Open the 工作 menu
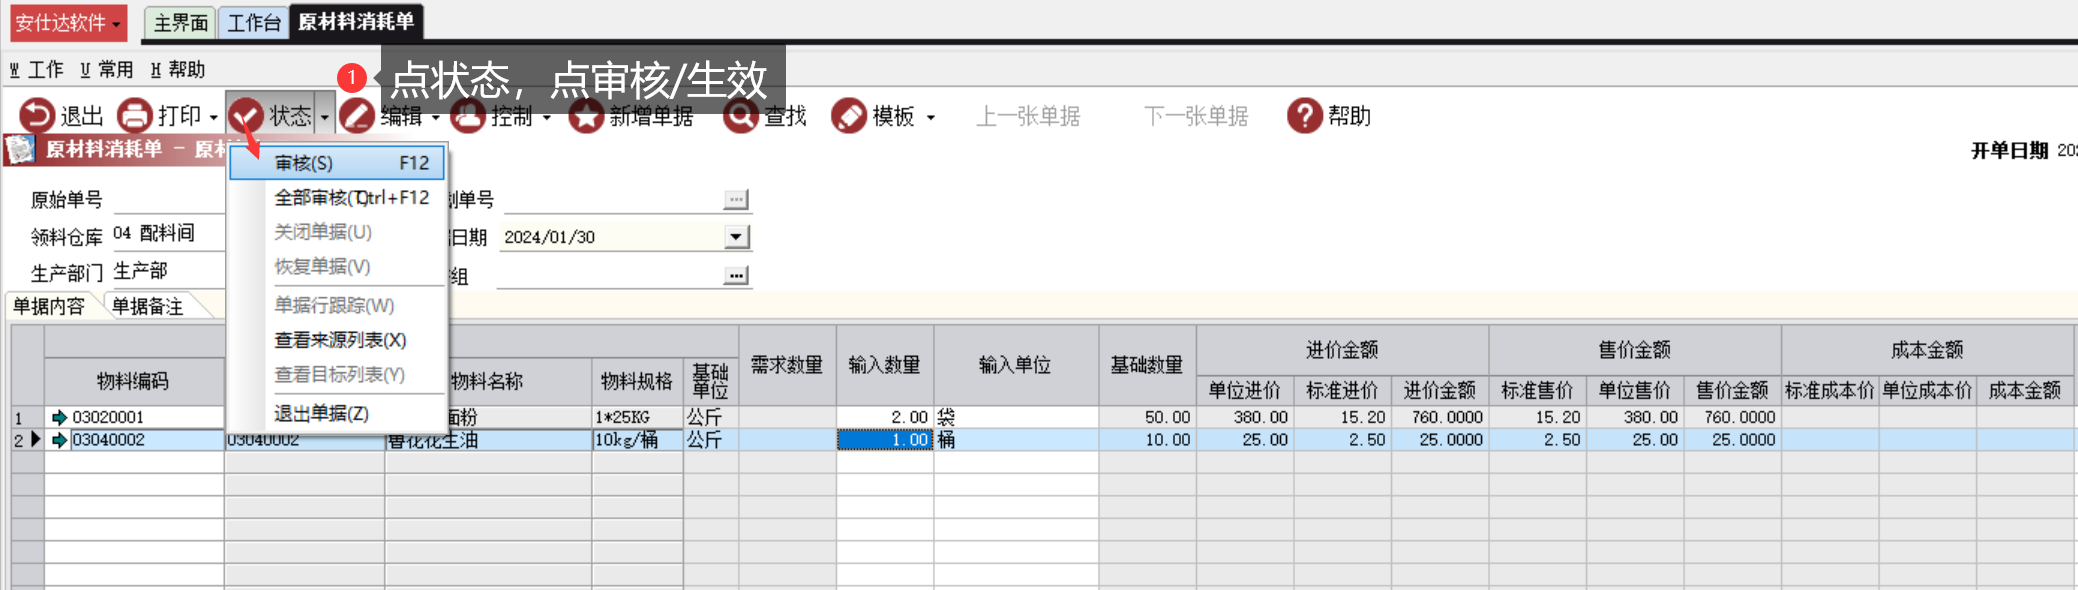2078x590 pixels. 37,69
